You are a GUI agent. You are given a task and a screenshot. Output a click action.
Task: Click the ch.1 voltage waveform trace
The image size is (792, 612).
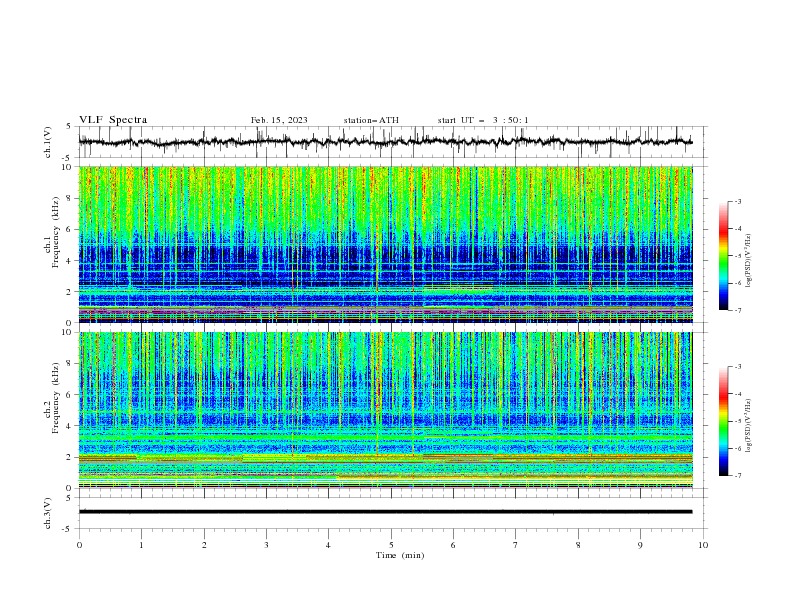point(385,142)
